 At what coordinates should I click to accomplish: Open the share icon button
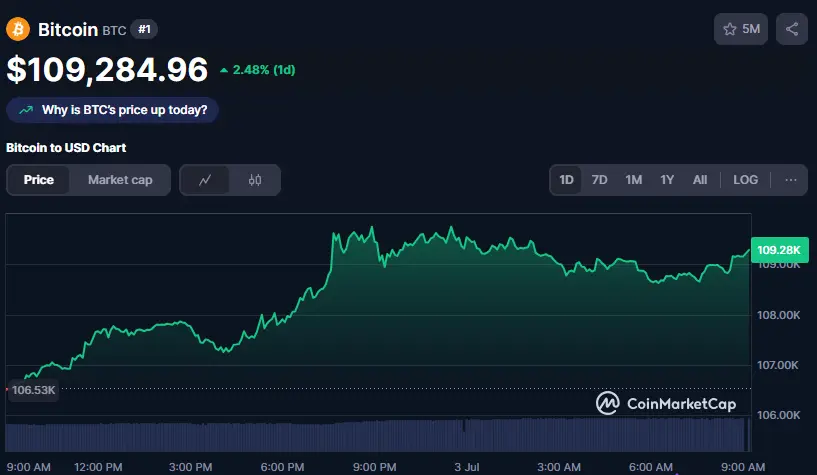click(x=791, y=29)
